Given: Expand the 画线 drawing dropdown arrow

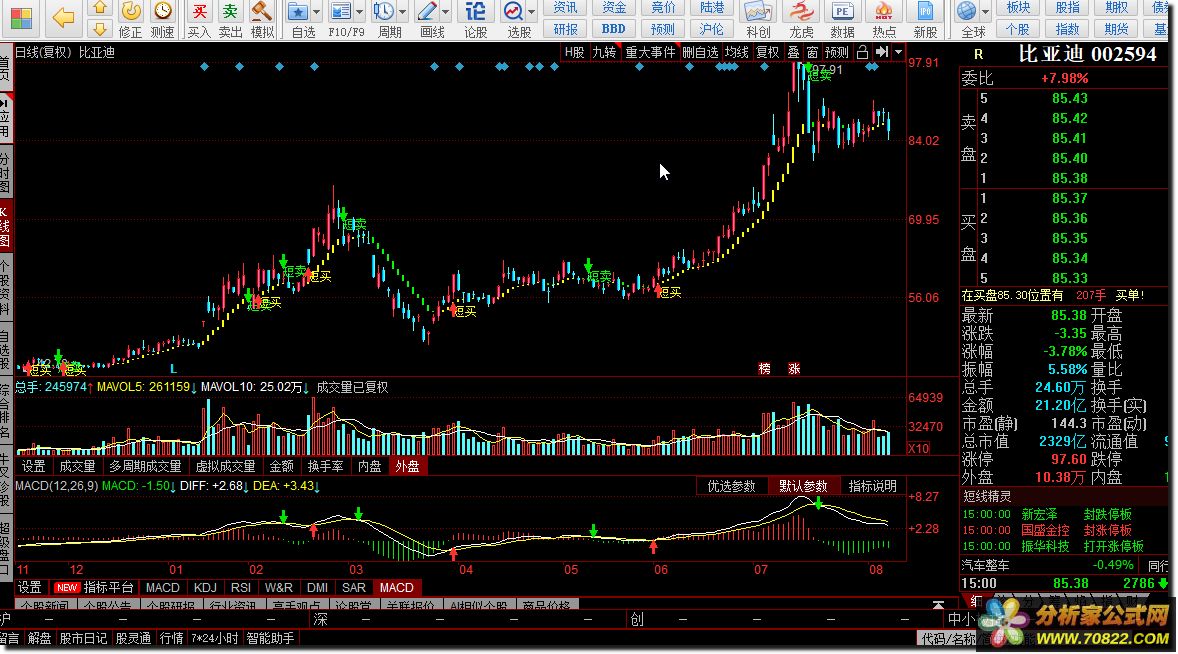Looking at the screenshot, I should coord(446,12).
